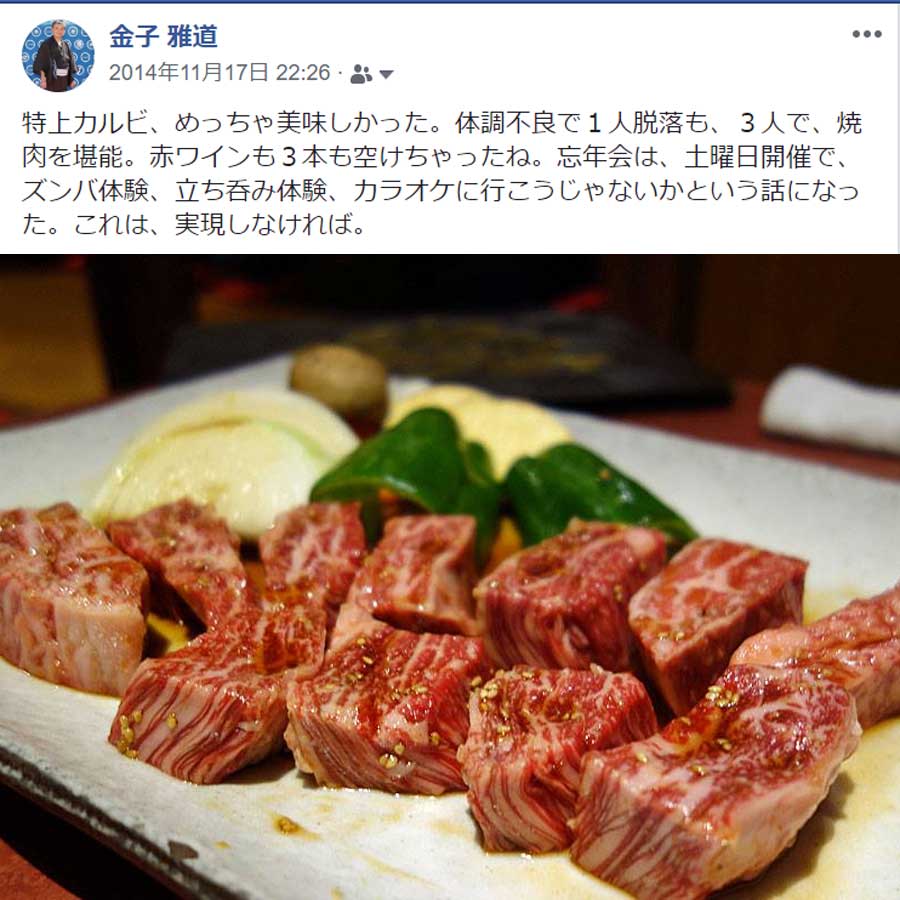Open the posted yakiniku photo in viewer

pos(450,577)
